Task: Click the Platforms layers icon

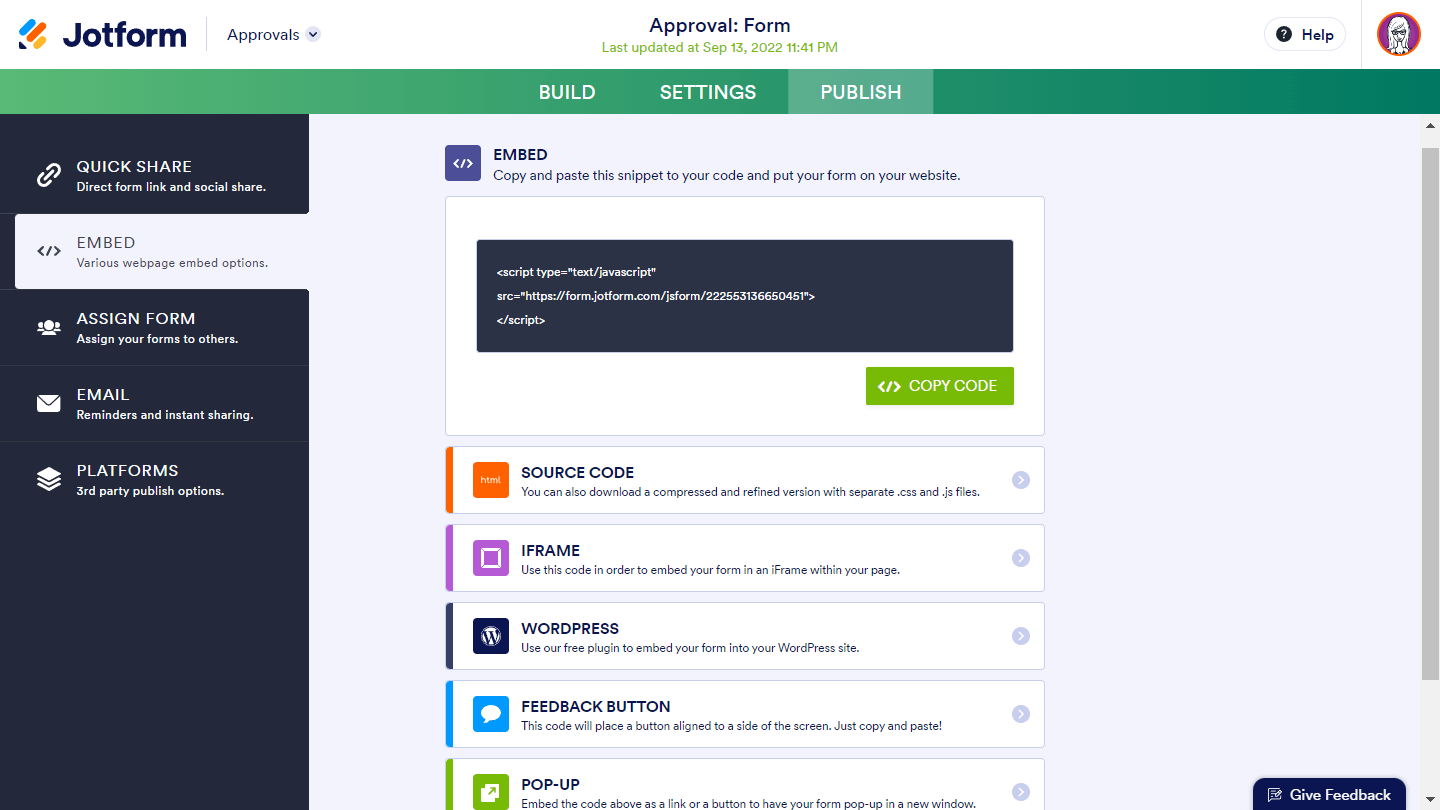Action: coord(49,479)
